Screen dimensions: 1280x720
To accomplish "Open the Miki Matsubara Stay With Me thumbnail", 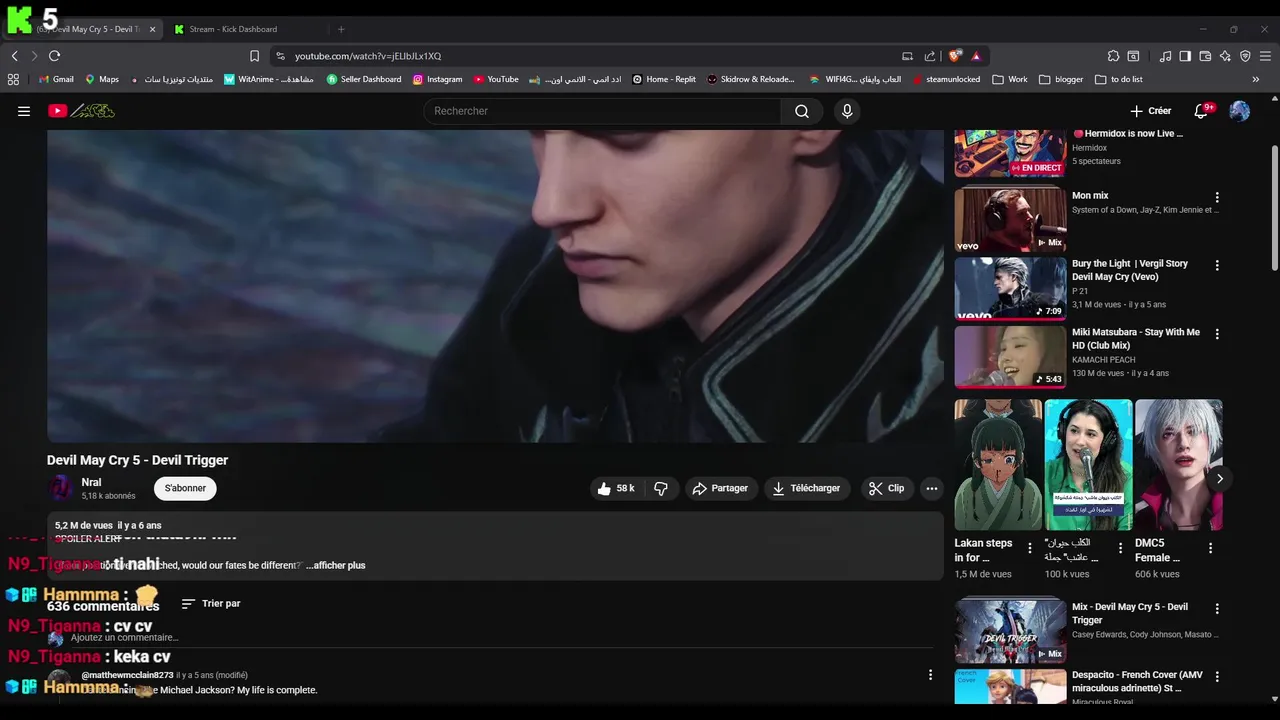I will coord(1010,356).
